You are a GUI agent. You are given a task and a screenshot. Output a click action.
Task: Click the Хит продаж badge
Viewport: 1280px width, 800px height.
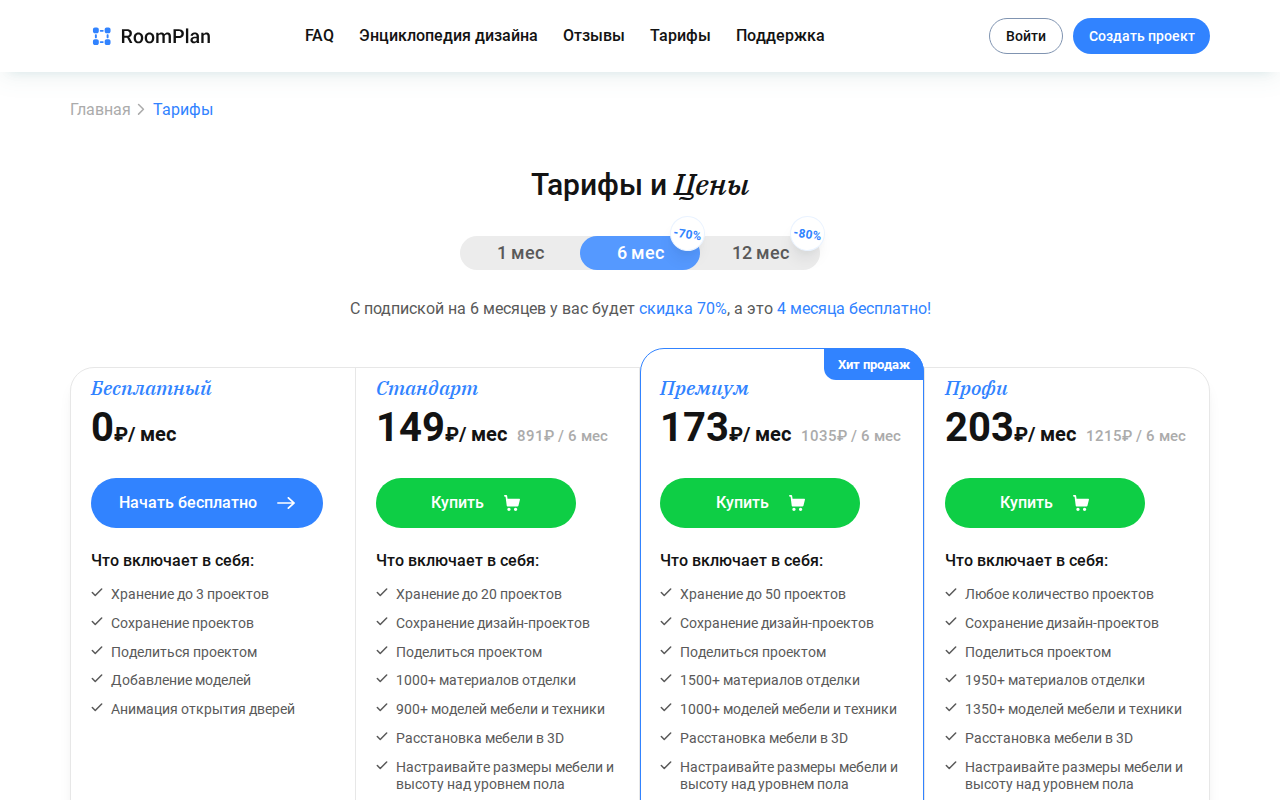874,364
